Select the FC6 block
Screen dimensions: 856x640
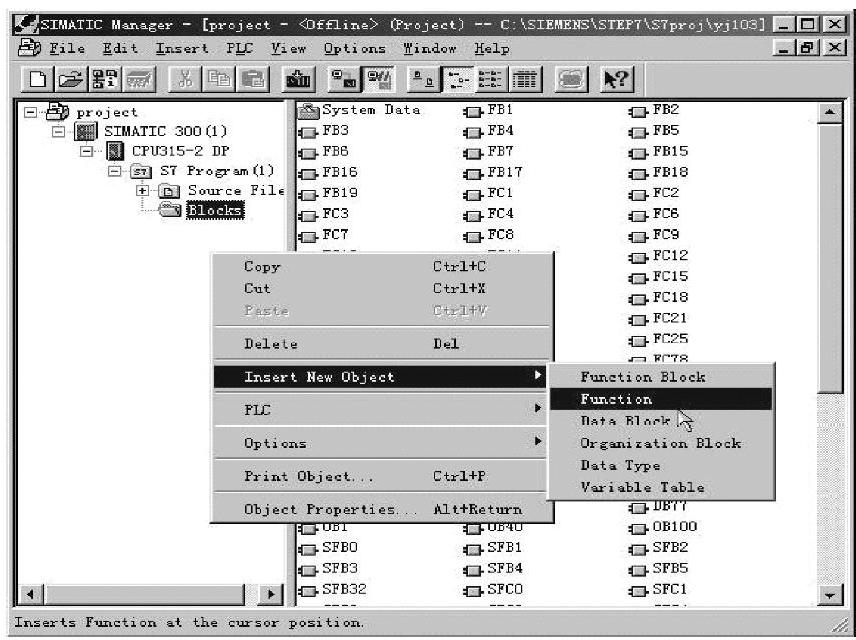pyautogui.click(x=654, y=215)
